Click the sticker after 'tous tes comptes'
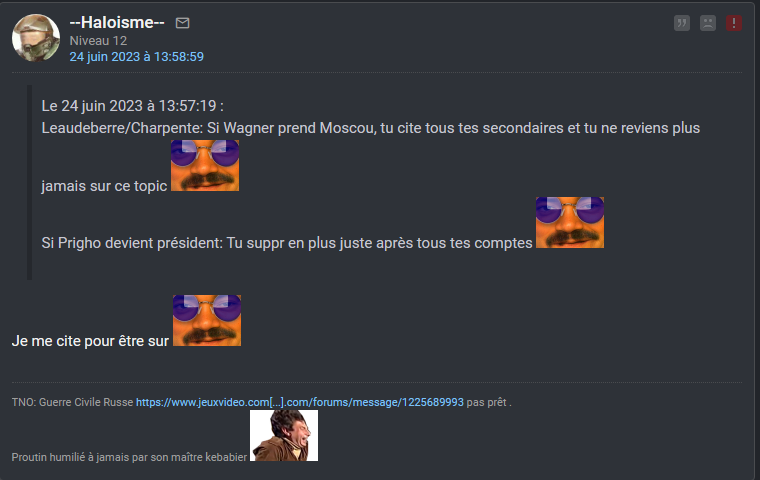Screen dimensions: 760x480 pos(570,223)
